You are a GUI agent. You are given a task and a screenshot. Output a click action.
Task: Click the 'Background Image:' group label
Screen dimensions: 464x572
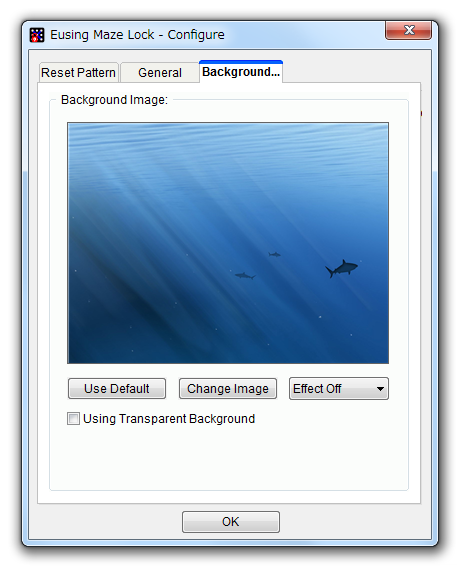tap(115, 100)
